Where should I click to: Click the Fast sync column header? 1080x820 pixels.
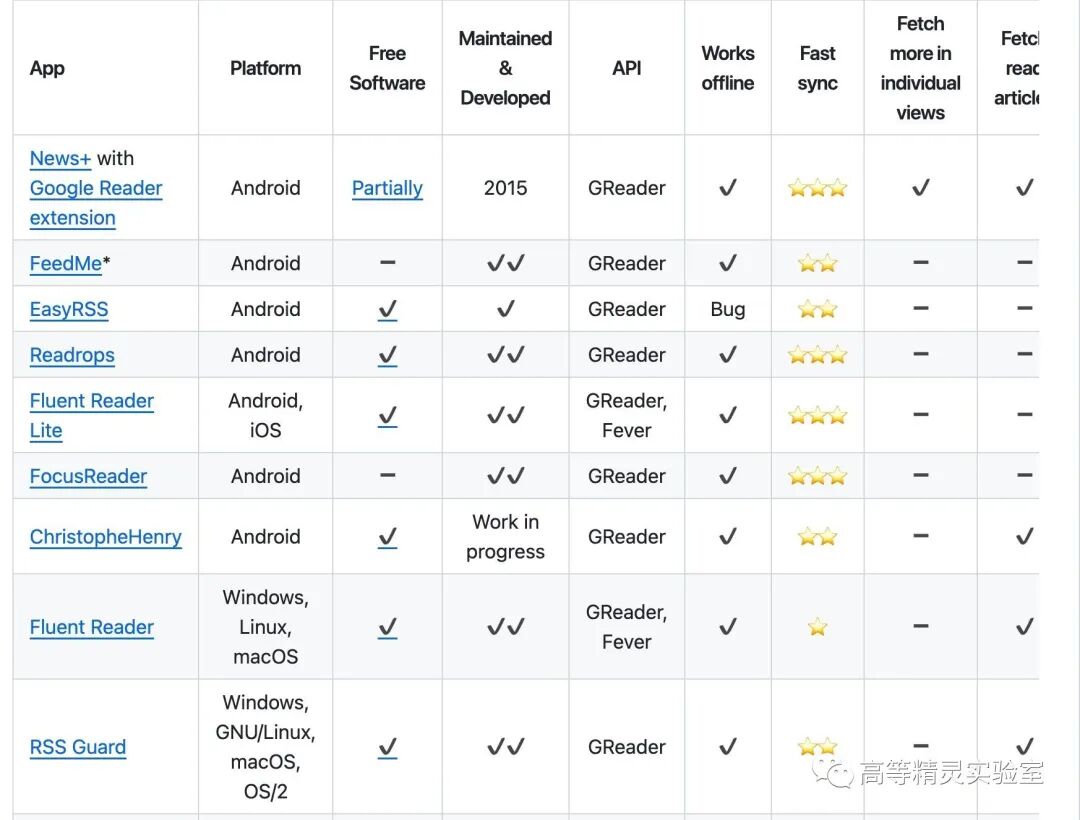[x=817, y=68]
